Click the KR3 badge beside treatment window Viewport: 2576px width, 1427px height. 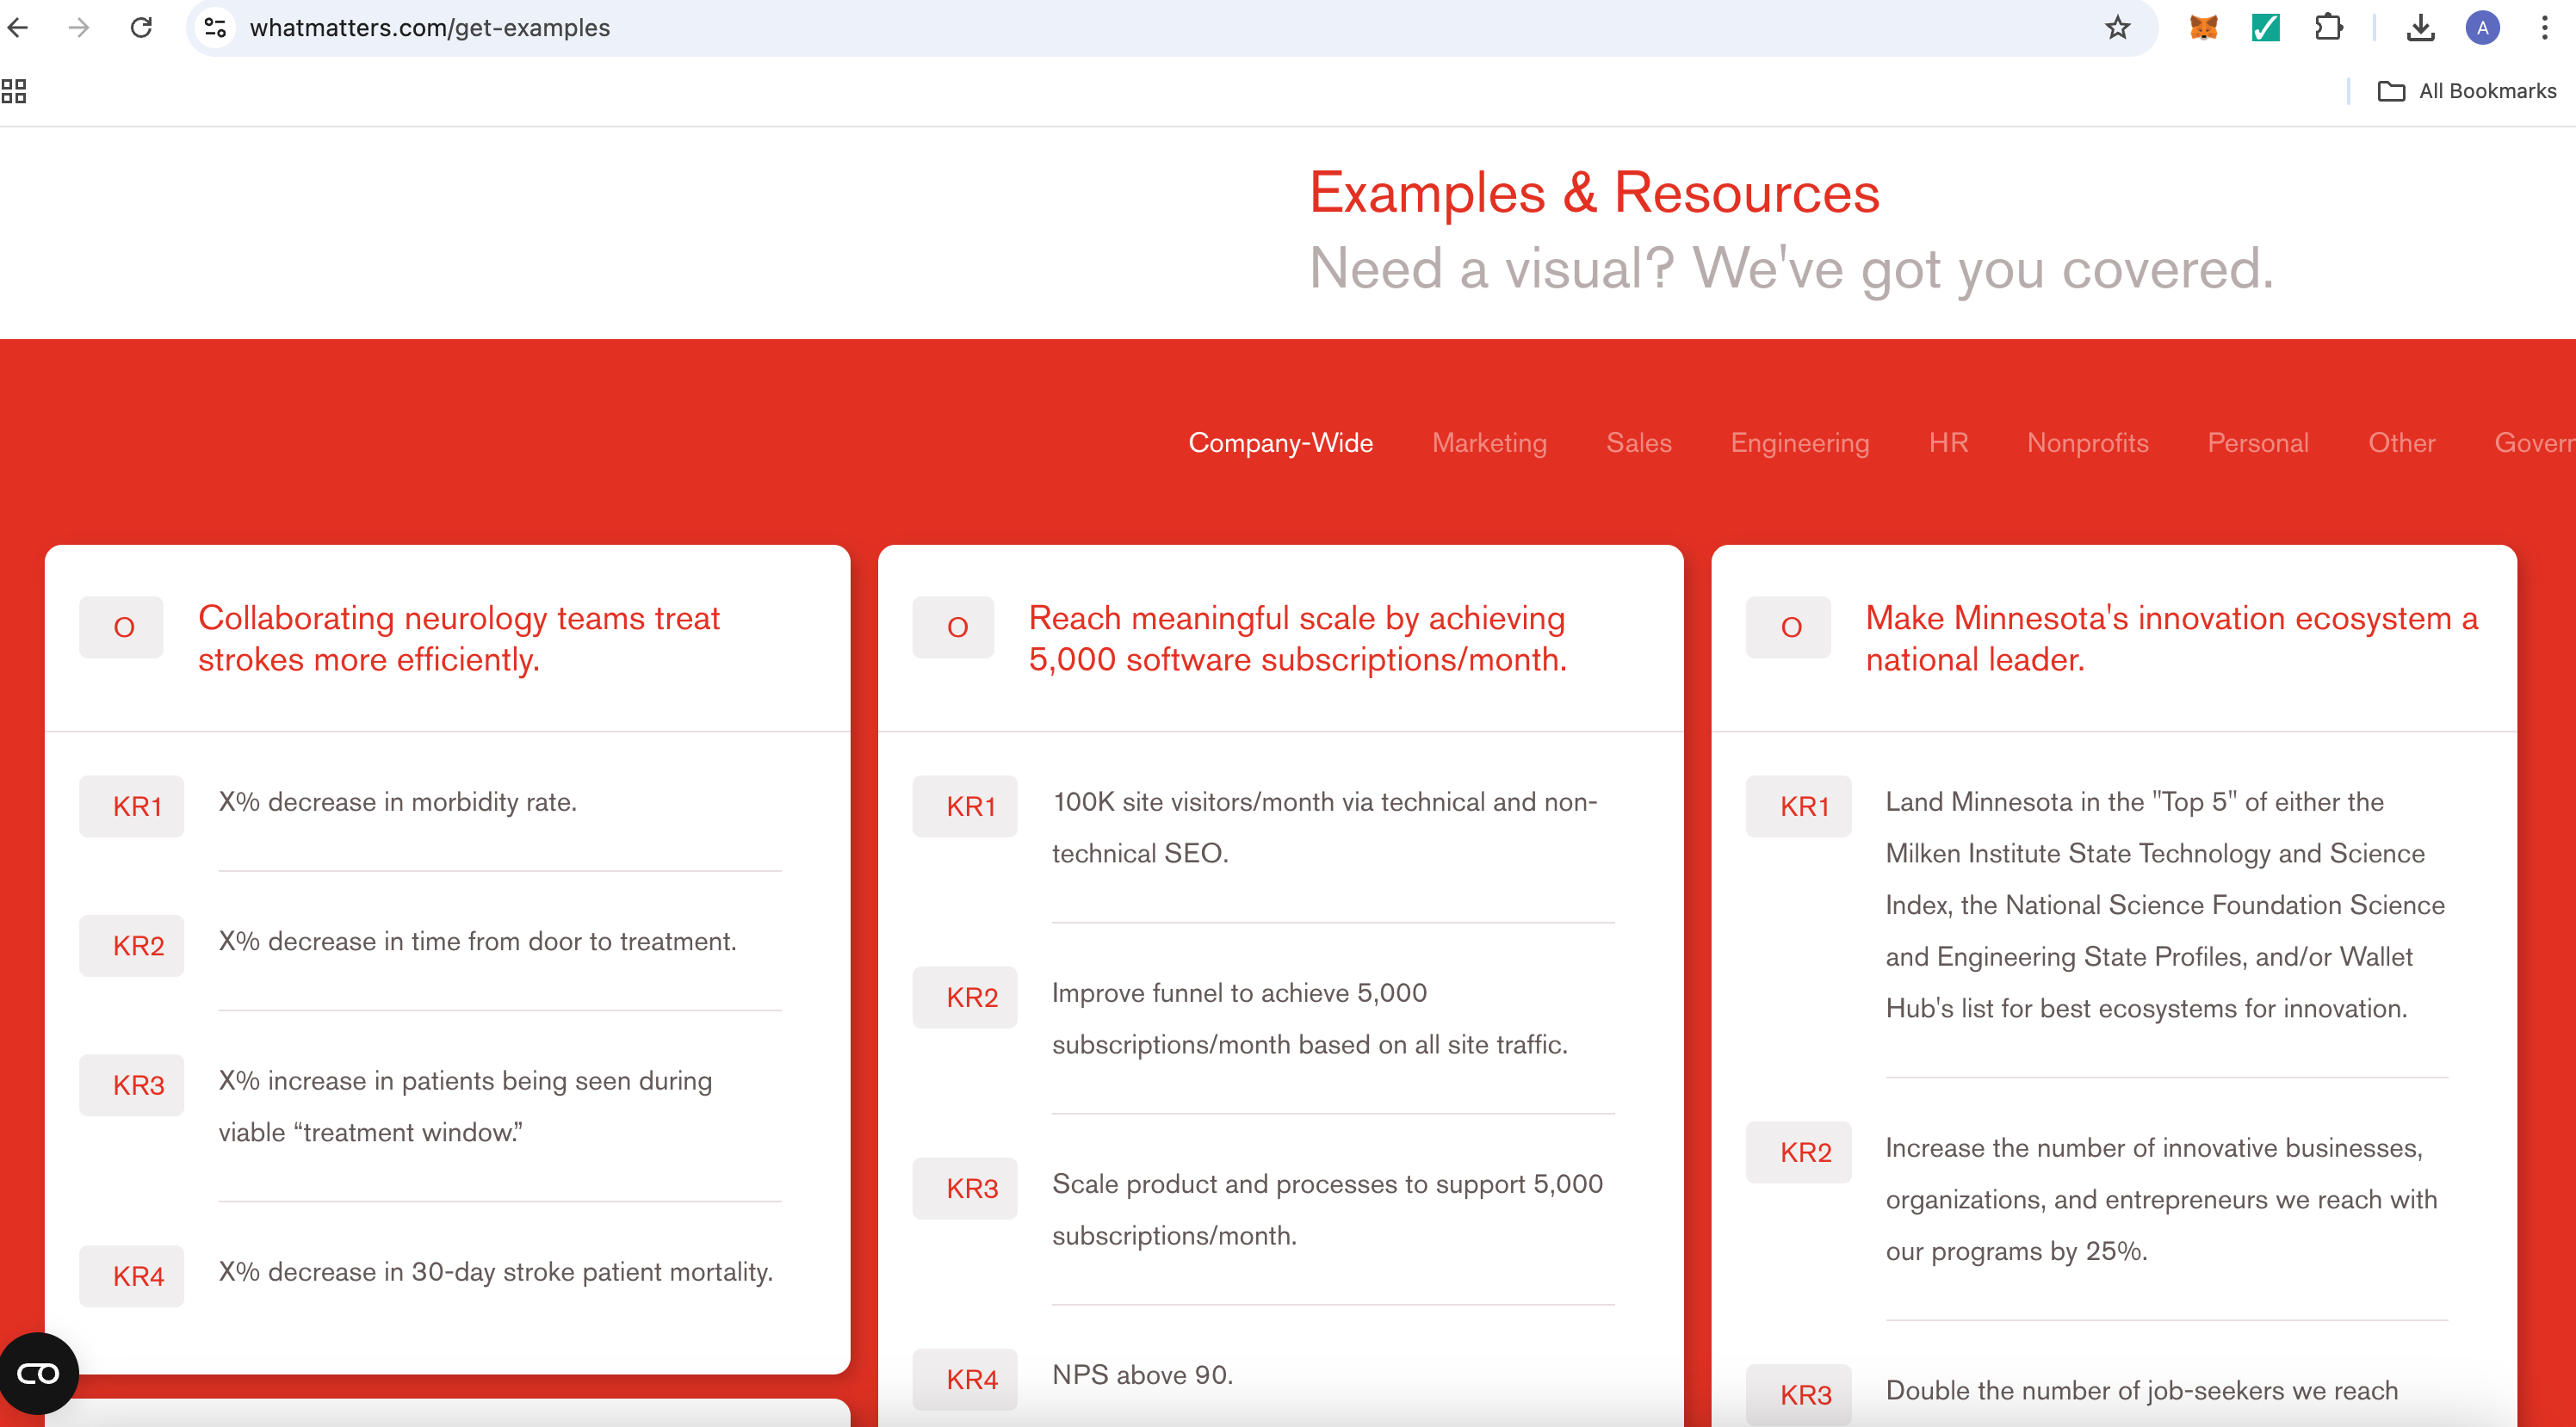[132, 1085]
